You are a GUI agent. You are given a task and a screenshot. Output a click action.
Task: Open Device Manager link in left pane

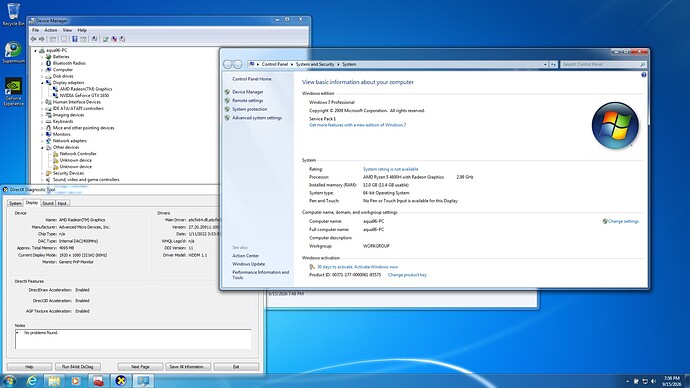pos(247,92)
